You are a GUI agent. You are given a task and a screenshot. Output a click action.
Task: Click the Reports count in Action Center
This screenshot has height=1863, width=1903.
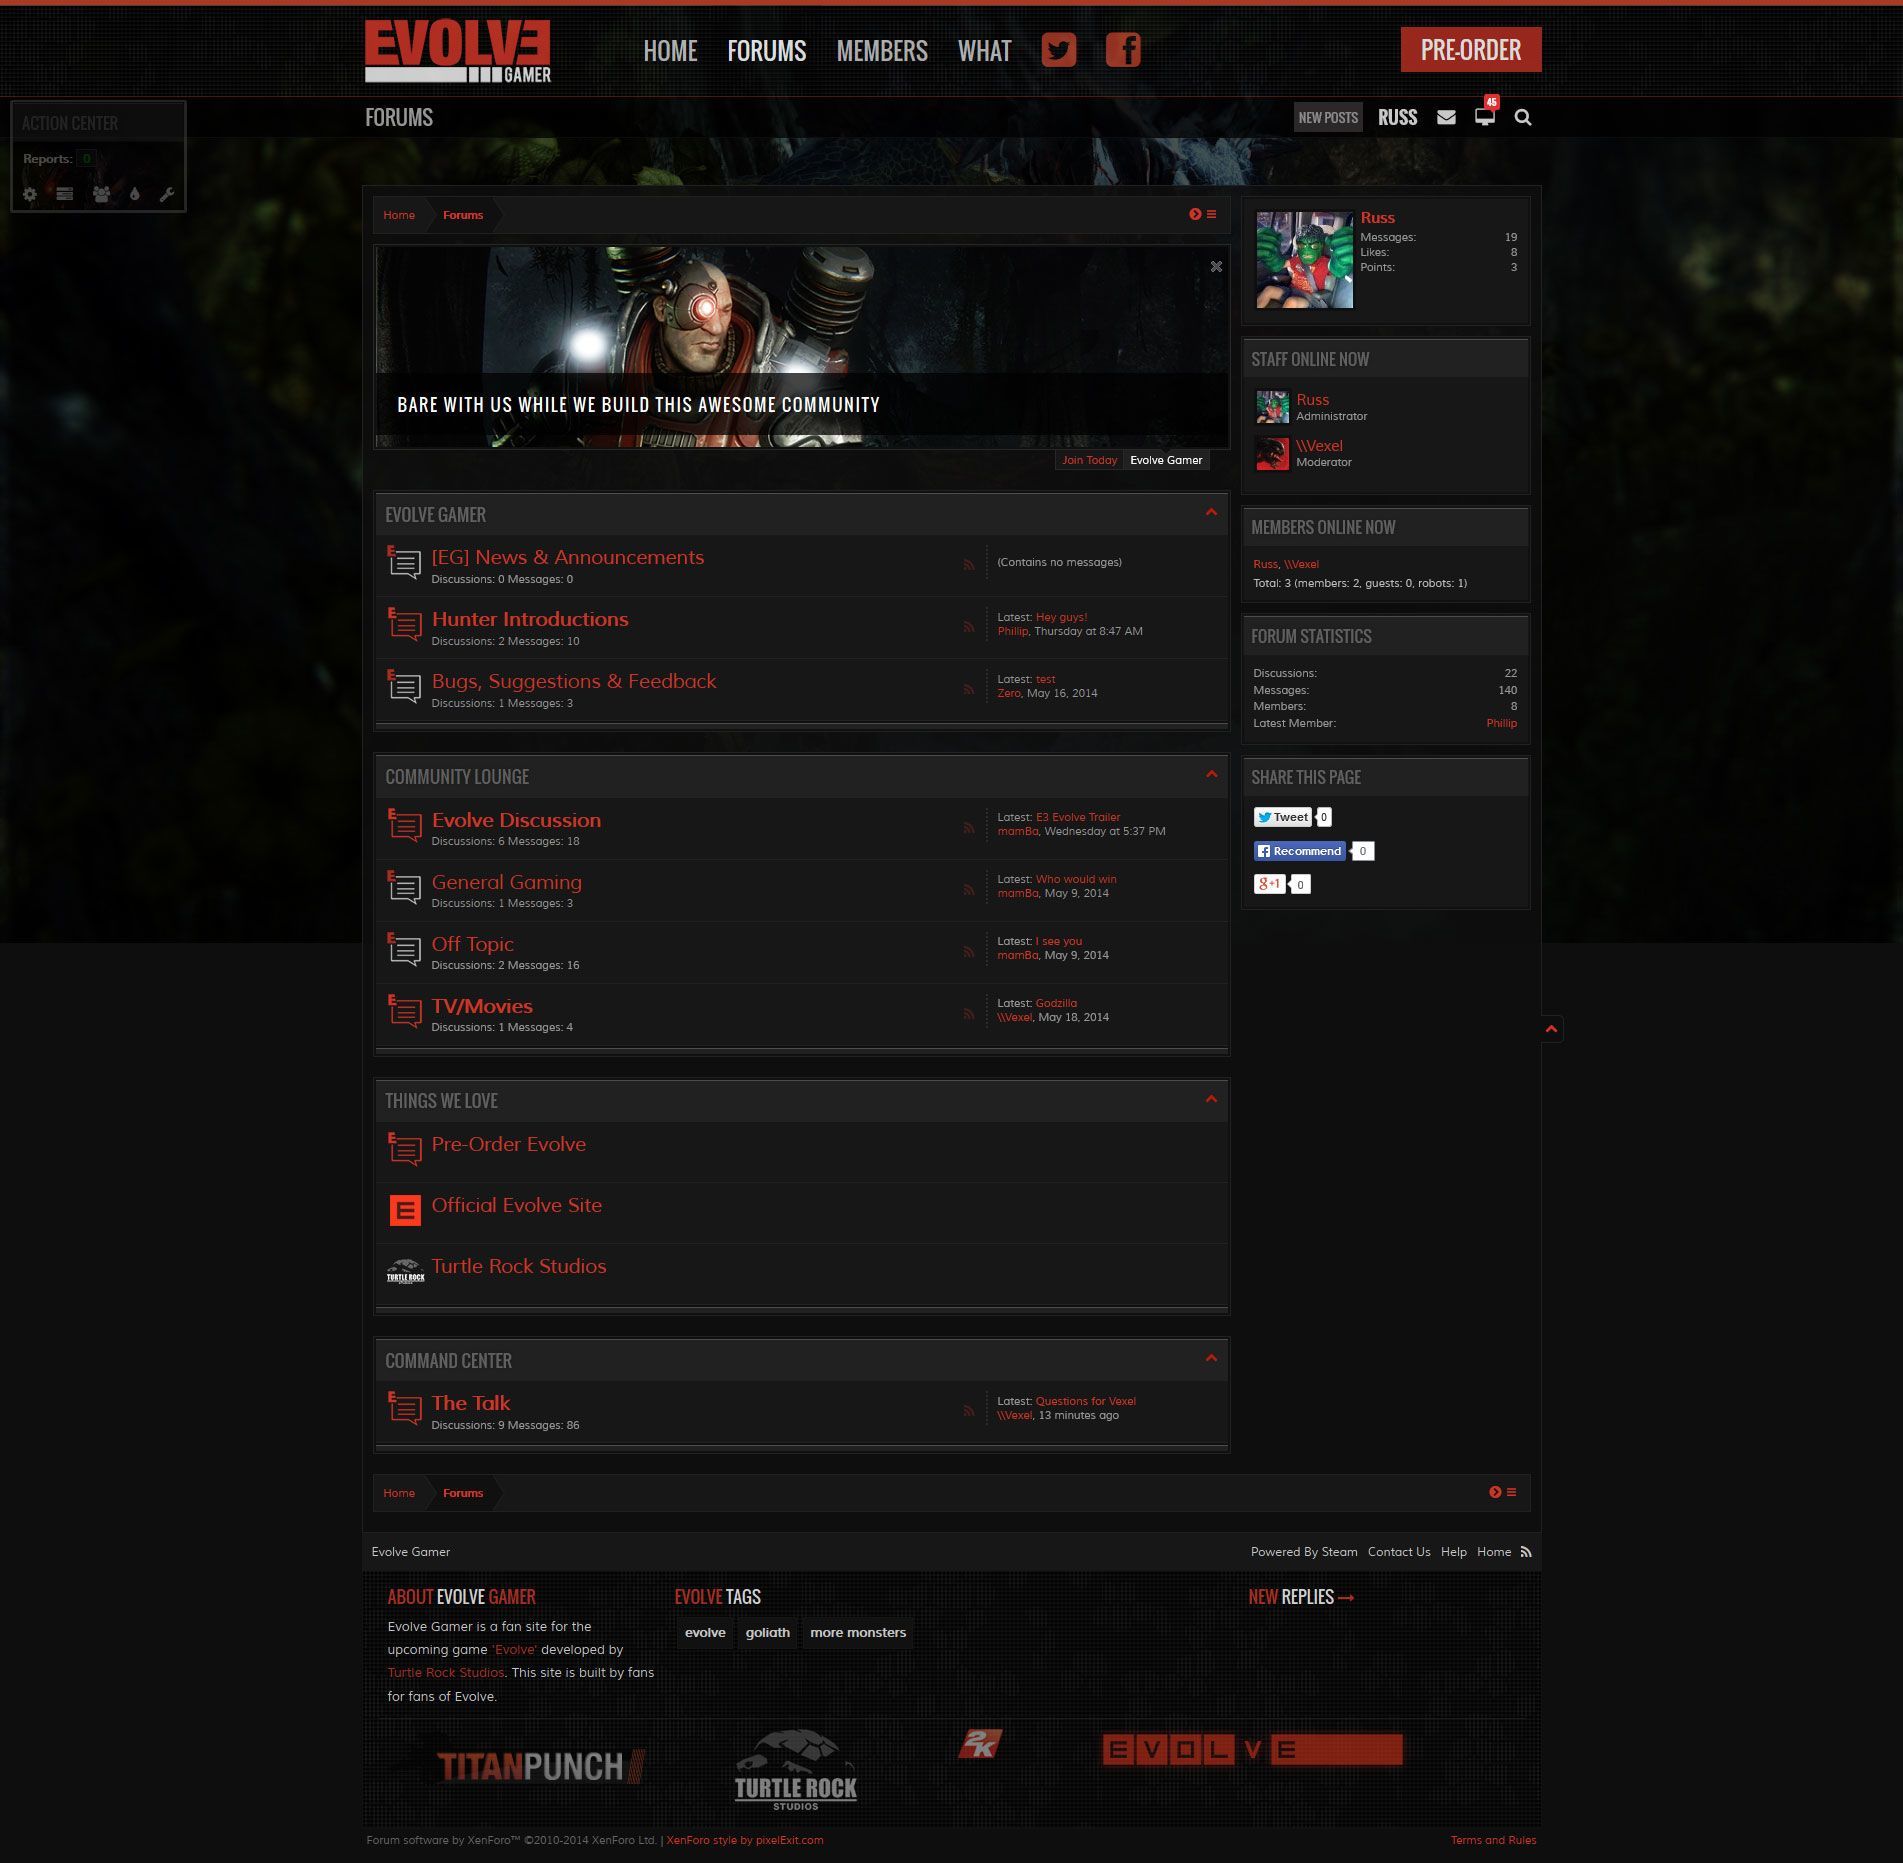click(87, 158)
